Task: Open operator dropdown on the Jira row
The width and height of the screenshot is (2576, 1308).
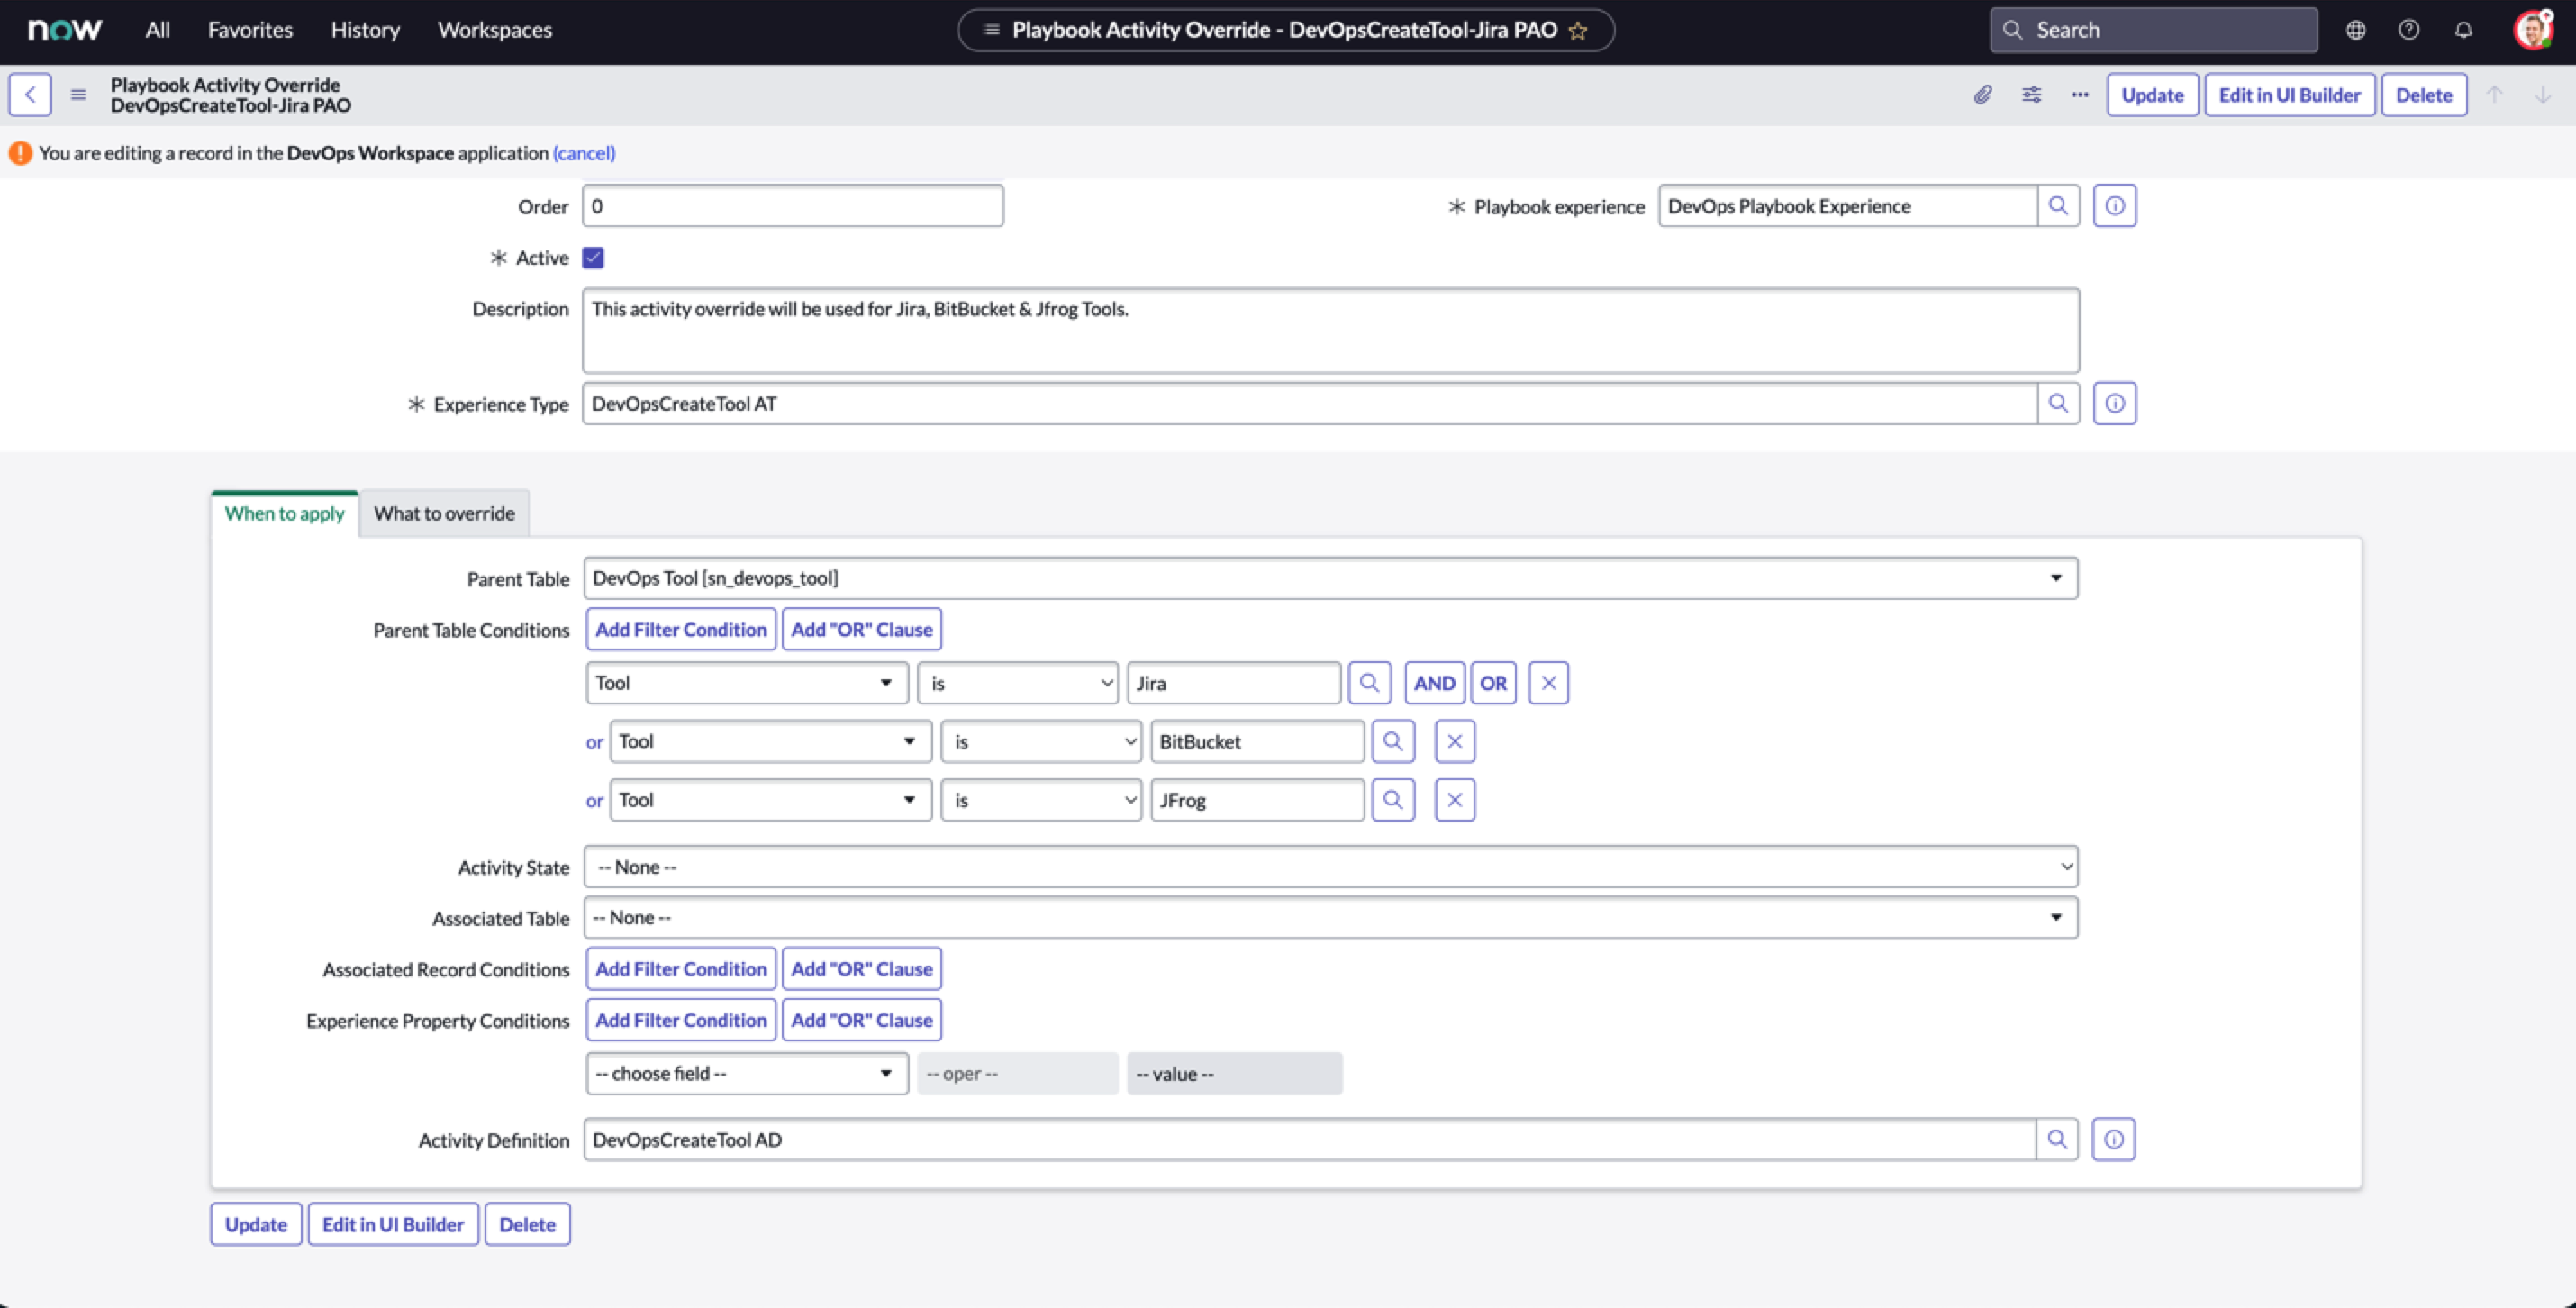Action: pyautogui.click(x=1018, y=683)
